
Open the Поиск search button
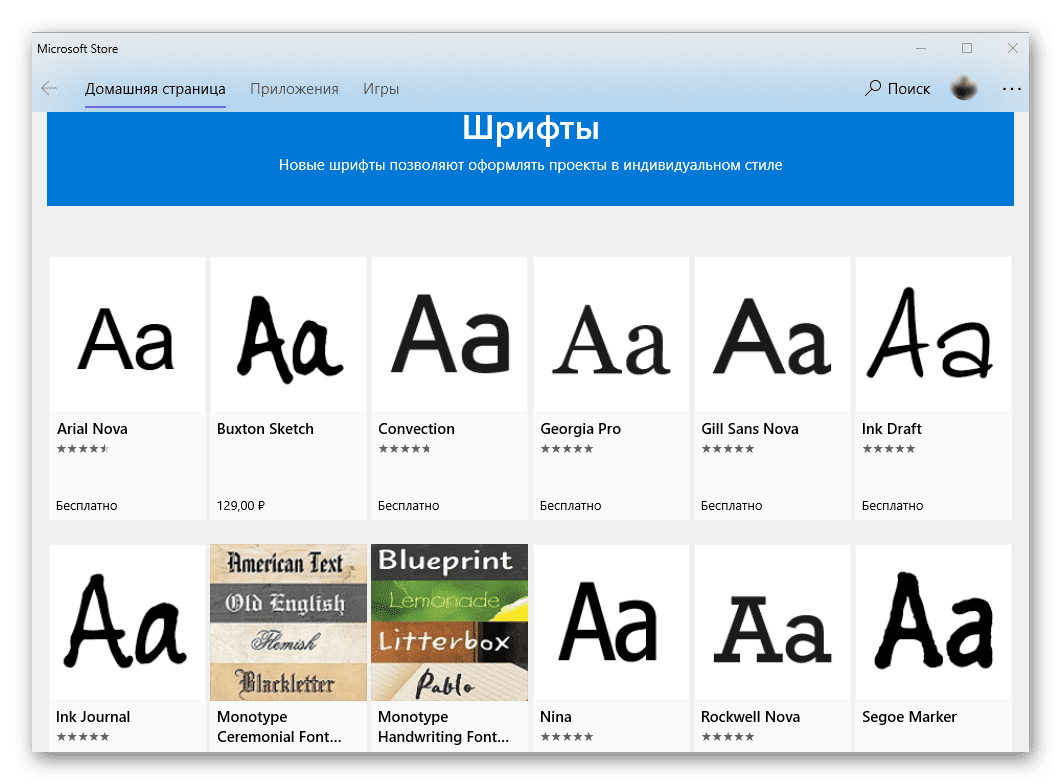pos(897,88)
